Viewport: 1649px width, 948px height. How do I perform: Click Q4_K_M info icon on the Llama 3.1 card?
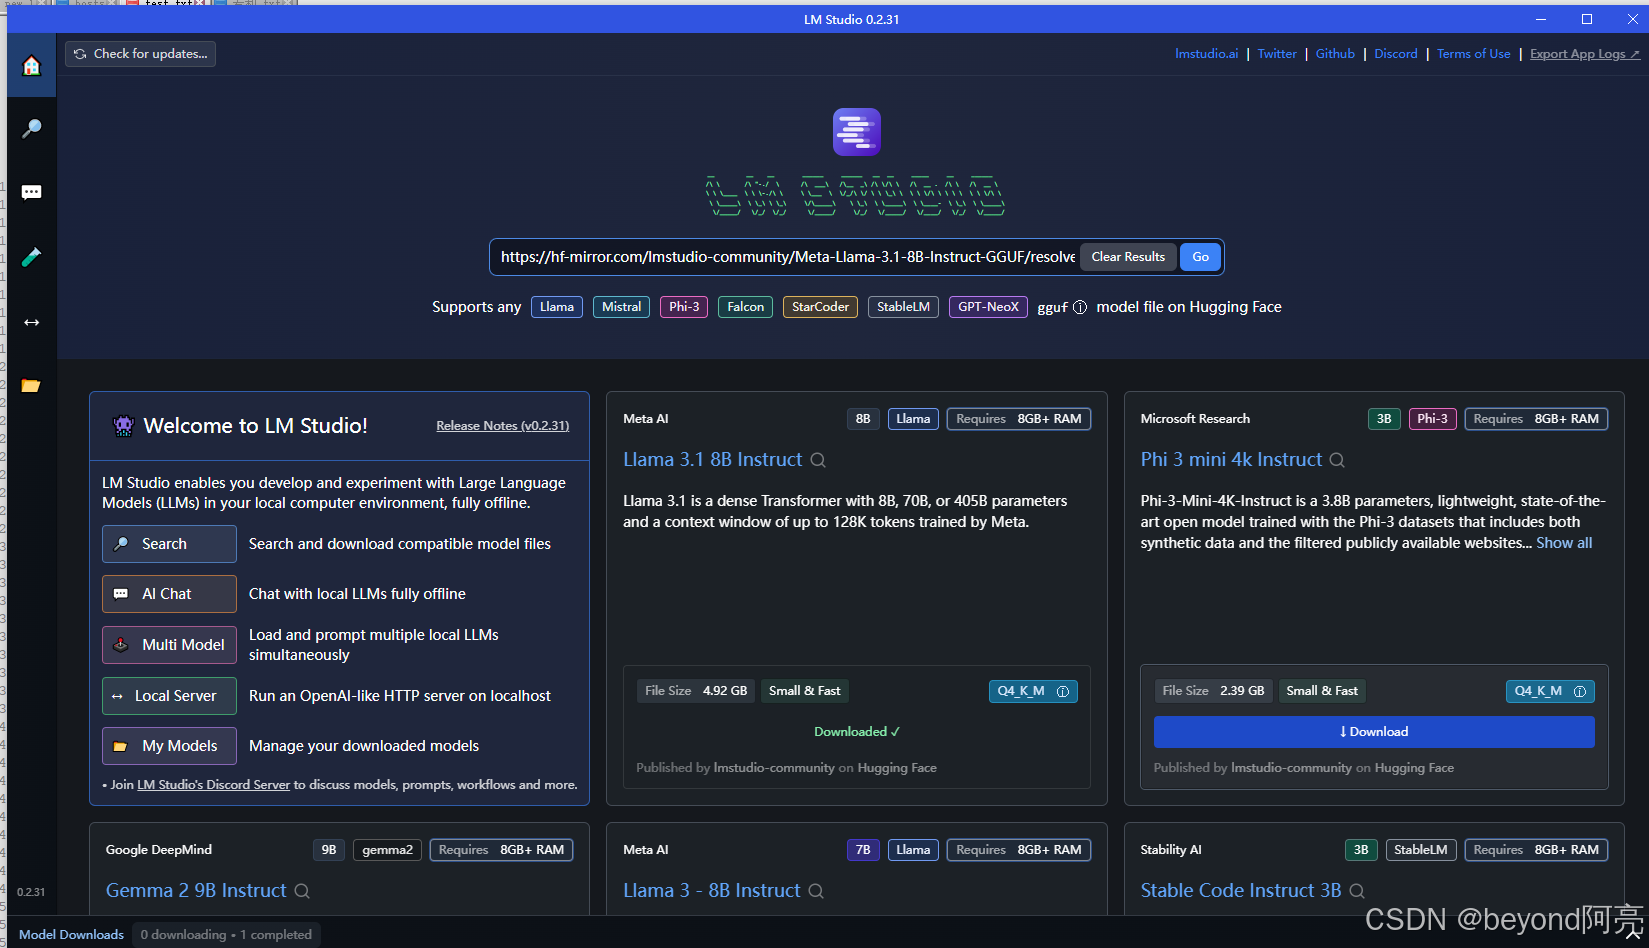pyautogui.click(x=1063, y=692)
